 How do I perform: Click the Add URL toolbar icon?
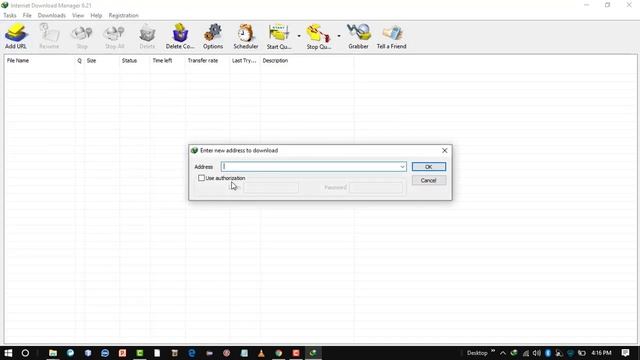16,36
